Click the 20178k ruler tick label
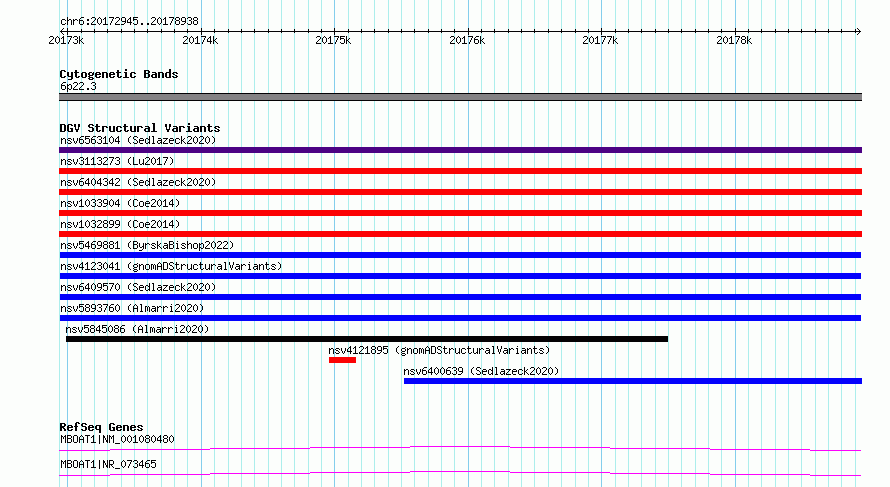890x487 pixels. 734,40
